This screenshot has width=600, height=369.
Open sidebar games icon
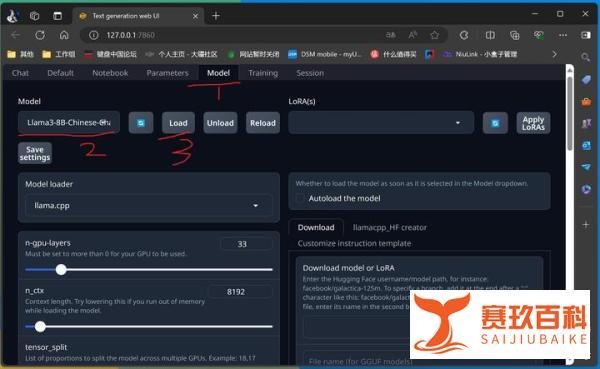[586, 123]
